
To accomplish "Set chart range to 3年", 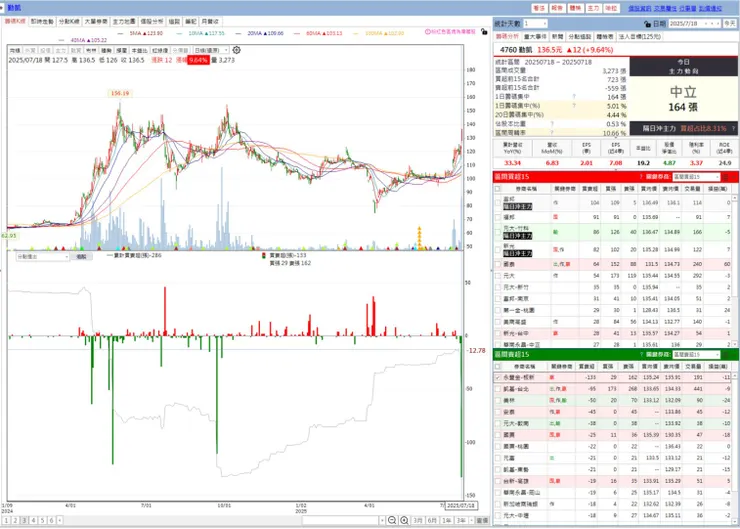I will coord(461,521).
